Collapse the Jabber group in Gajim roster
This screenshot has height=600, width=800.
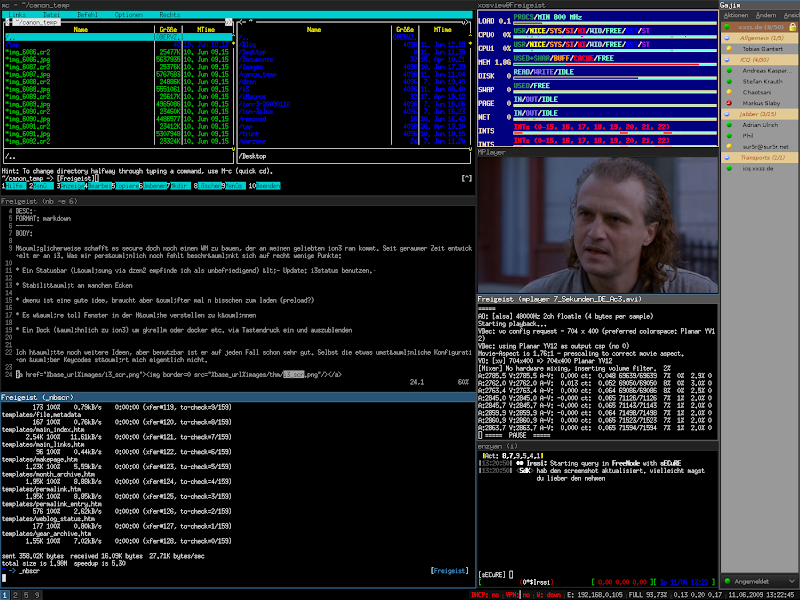click(727, 114)
